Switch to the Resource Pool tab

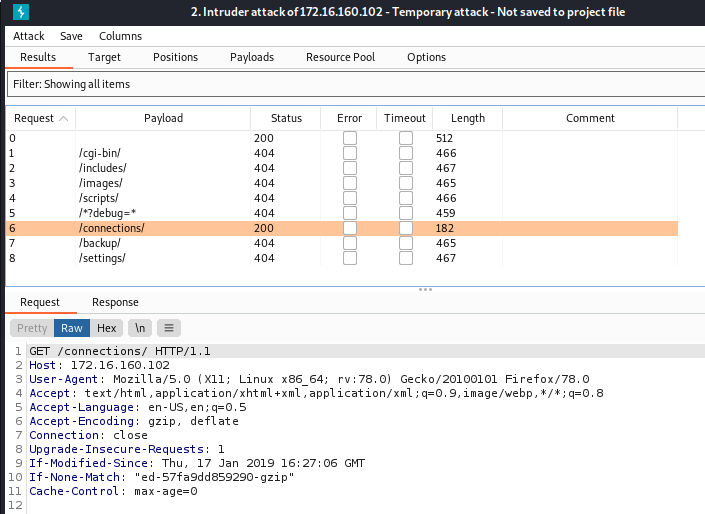click(x=340, y=57)
